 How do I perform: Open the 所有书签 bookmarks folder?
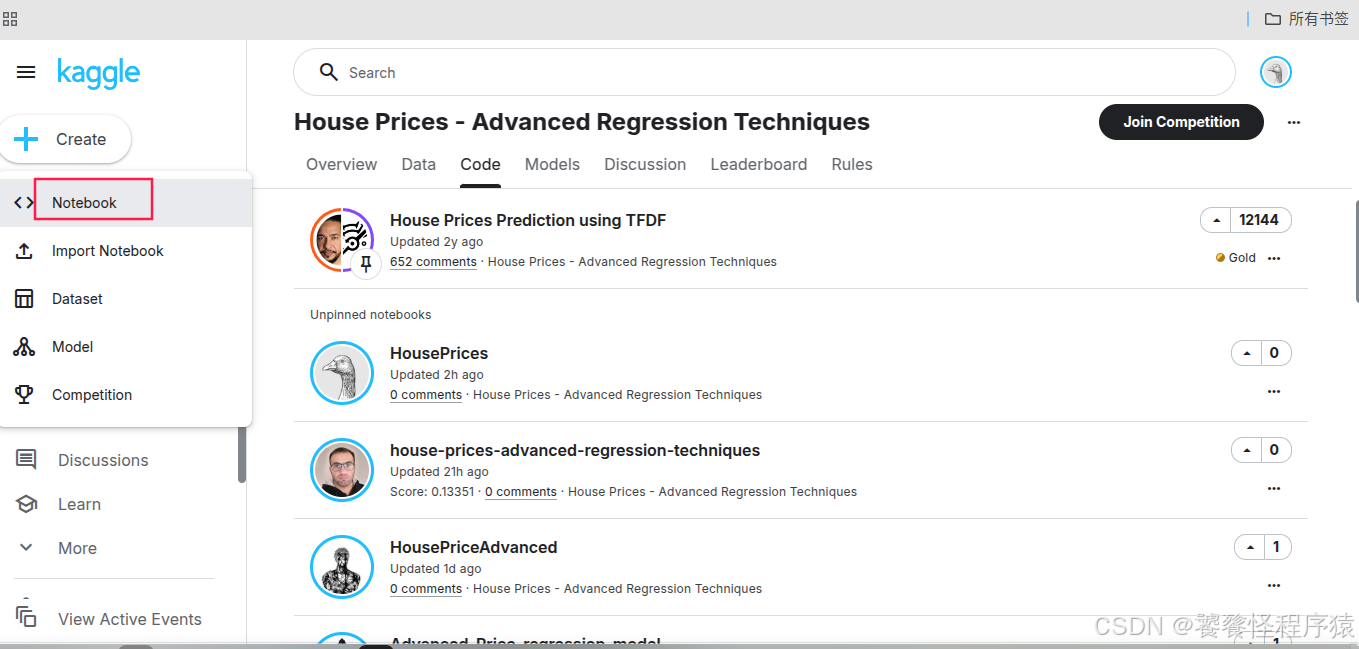point(1306,19)
